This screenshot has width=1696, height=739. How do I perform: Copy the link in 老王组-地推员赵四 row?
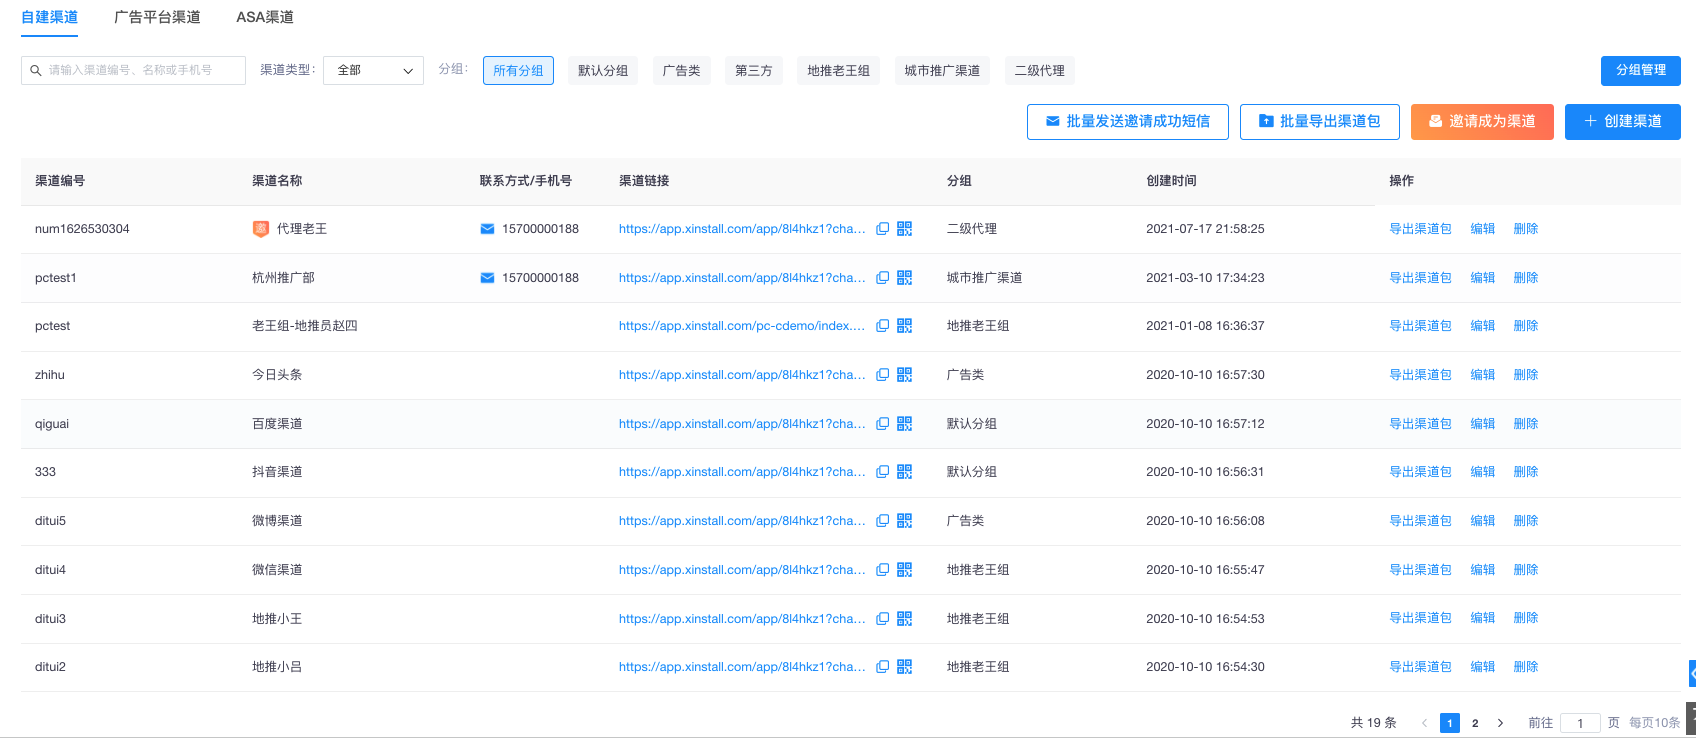tap(883, 326)
